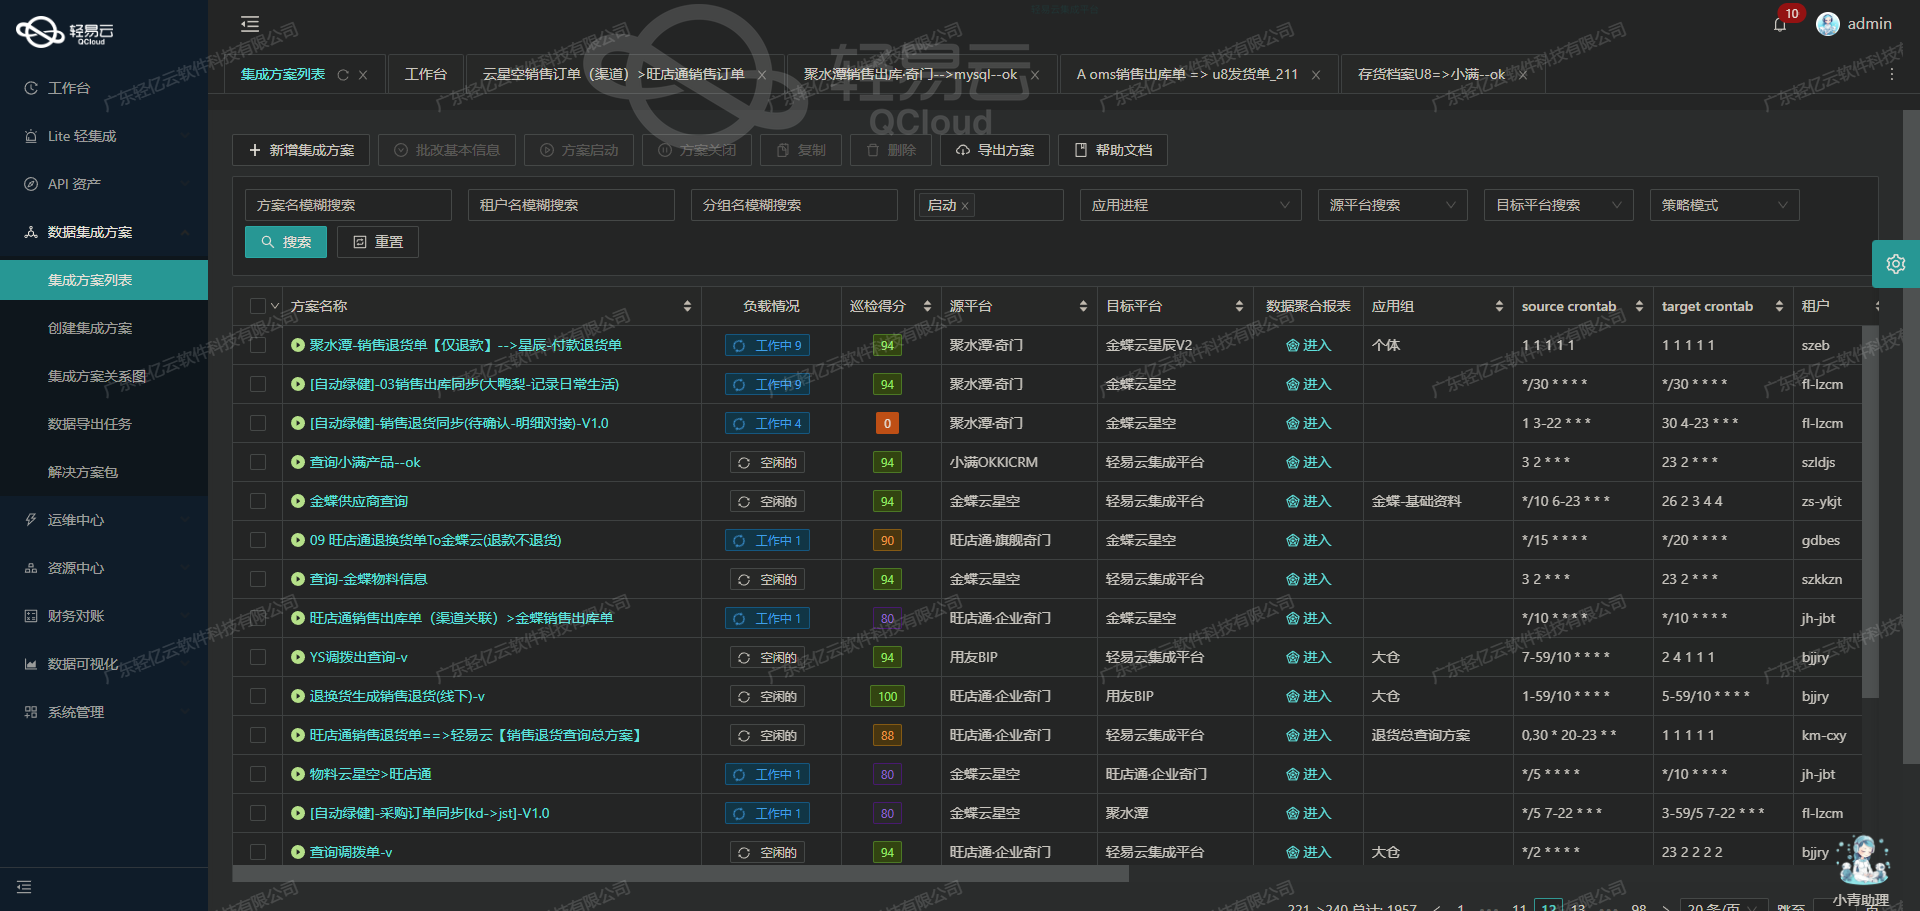Open the admin user avatar
This screenshot has height=911, width=1920.
coord(1828,24)
